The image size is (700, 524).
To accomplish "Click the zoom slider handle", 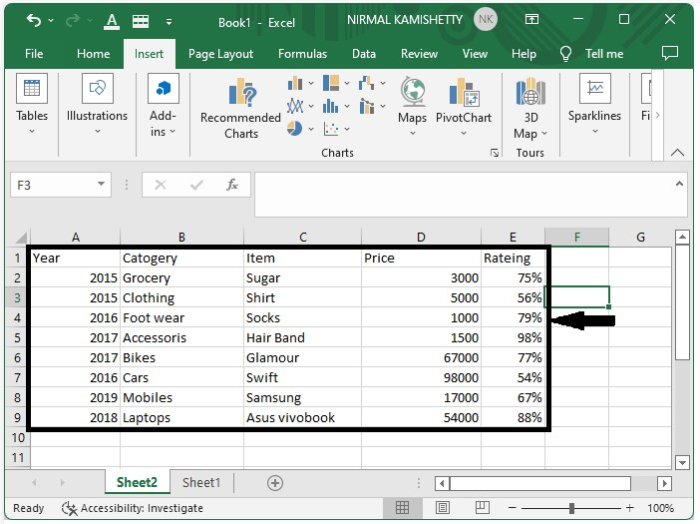I will click(x=571, y=508).
